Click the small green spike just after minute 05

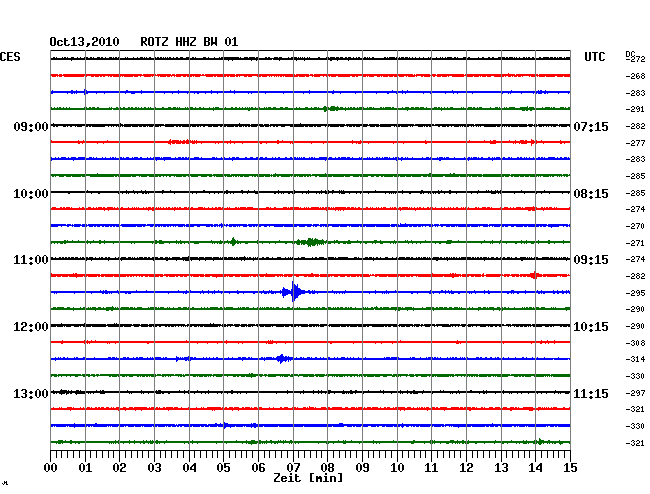[x=234, y=242]
